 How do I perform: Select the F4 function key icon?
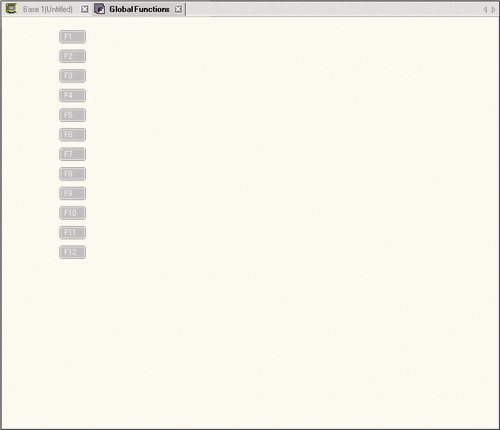click(x=72, y=95)
